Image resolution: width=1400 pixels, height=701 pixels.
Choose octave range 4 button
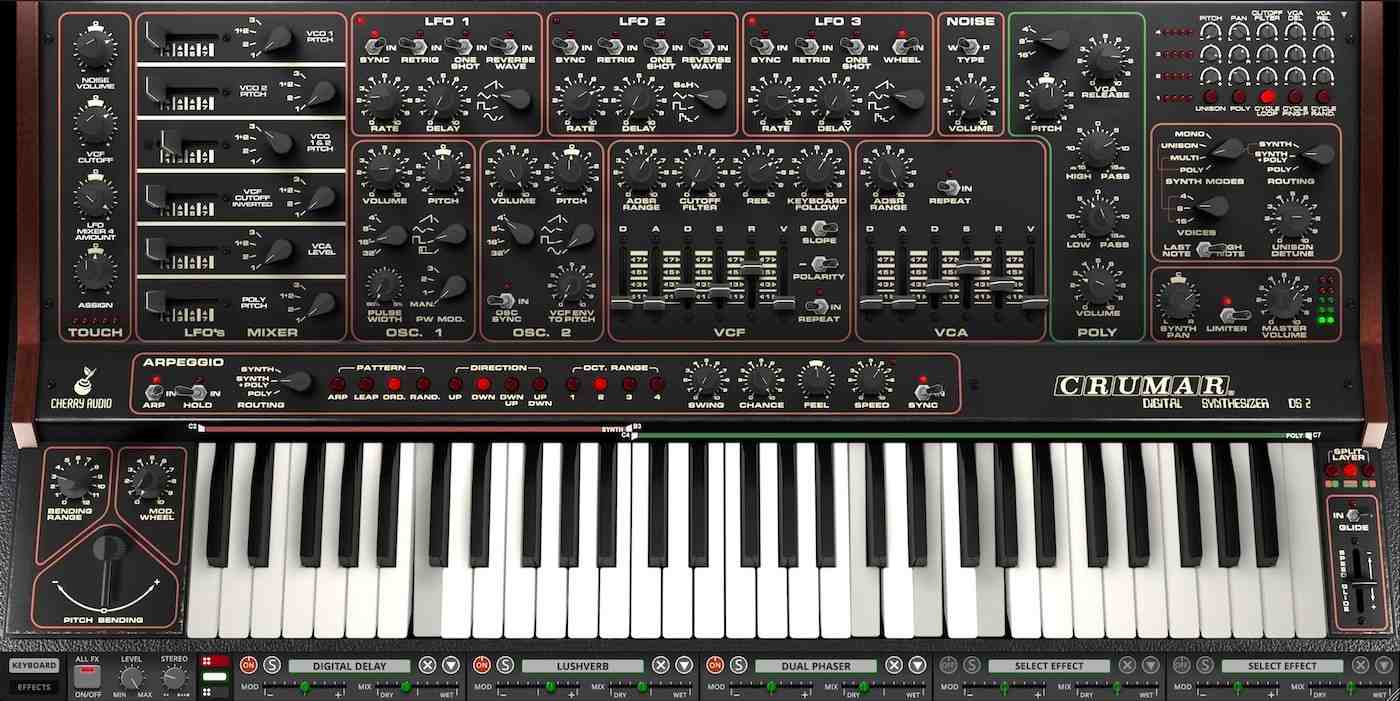click(657, 384)
